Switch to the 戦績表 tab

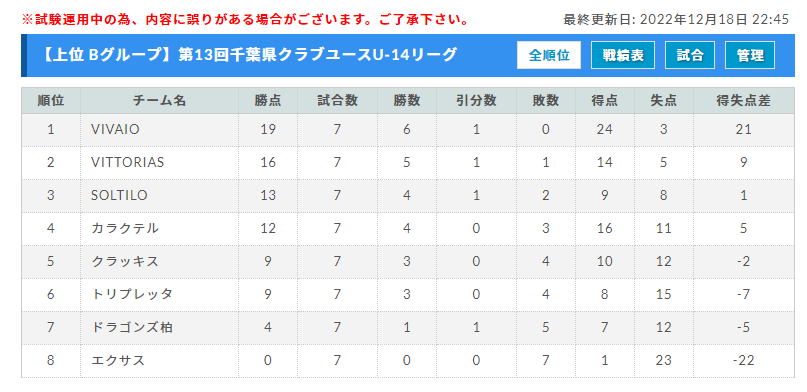(x=623, y=55)
